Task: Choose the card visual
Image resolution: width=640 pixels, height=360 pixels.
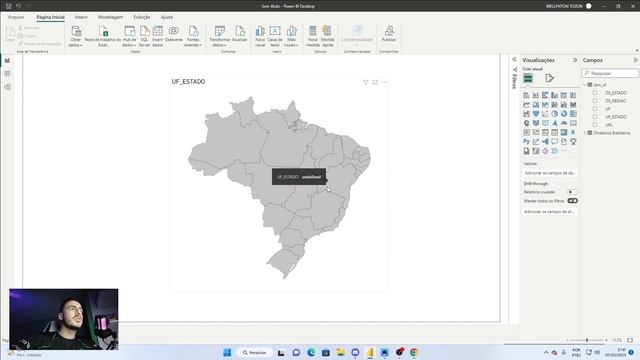Action: pos(573,123)
